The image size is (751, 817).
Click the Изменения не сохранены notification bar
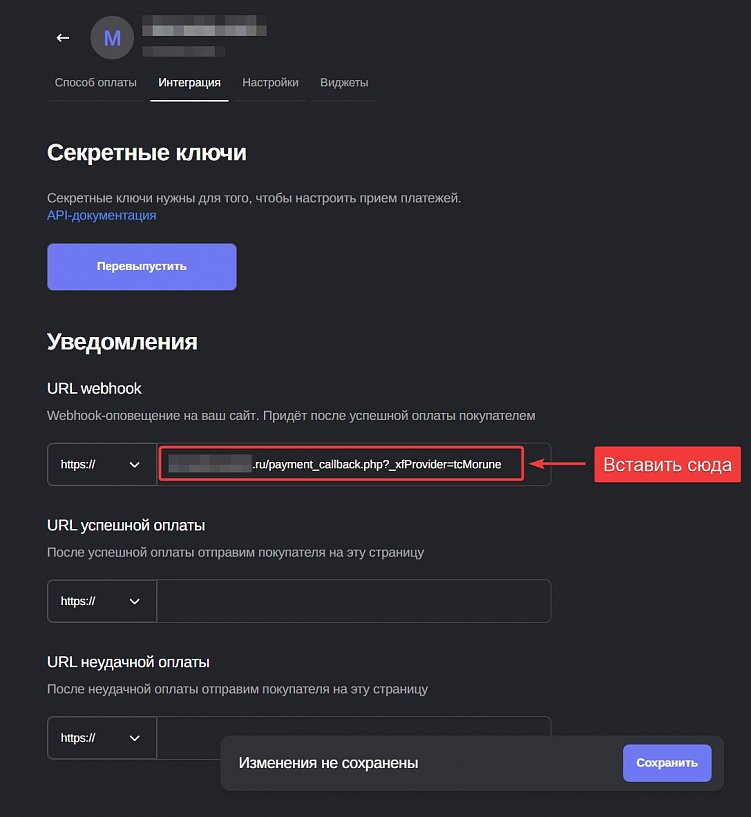(330, 762)
